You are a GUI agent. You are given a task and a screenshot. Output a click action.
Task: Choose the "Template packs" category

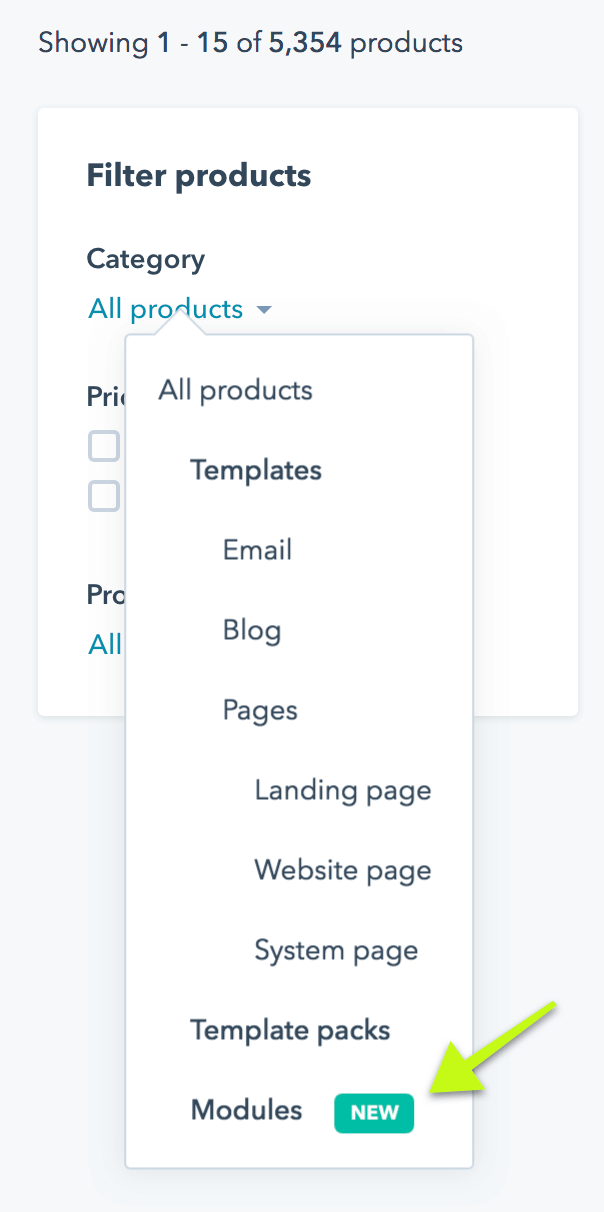[x=290, y=1030]
